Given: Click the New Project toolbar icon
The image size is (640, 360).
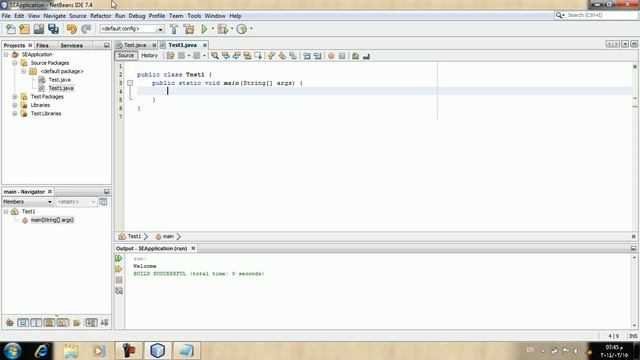Looking at the screenshot, I should tap(24, 29).
